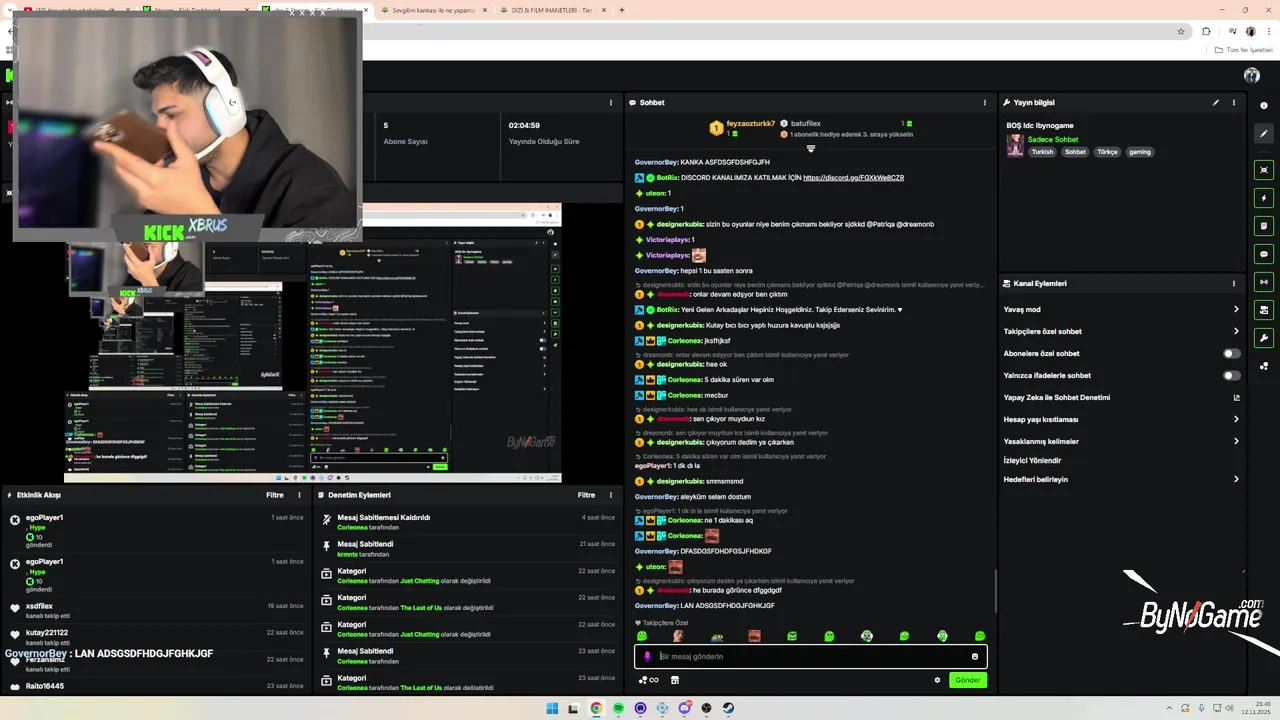Bookmark this page with the star icon
1280x720 pixels.
pyautogui.click(x=1181, y=31)
